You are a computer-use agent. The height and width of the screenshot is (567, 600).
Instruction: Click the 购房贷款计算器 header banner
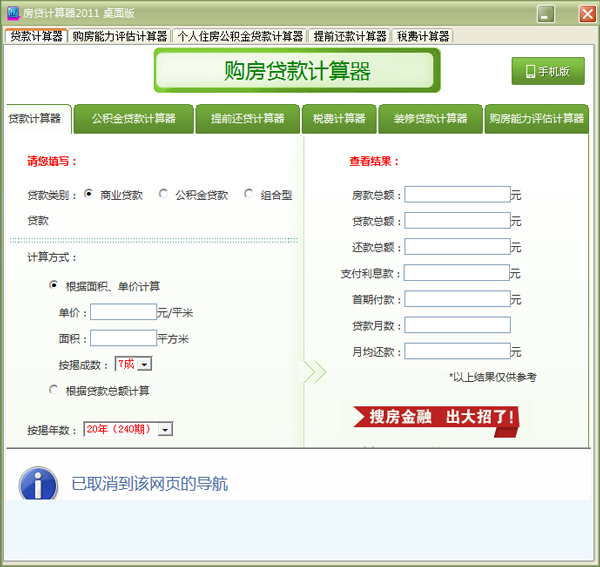297,70
